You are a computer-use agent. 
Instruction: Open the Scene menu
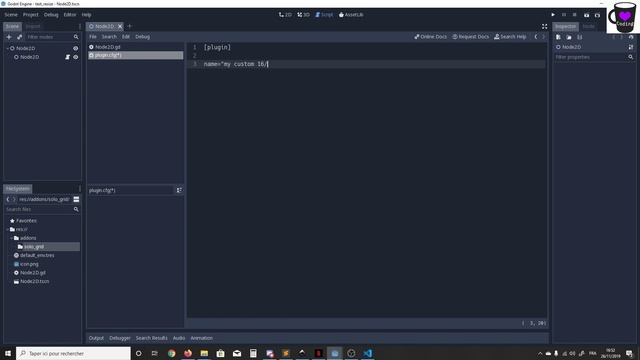point(11,15)
